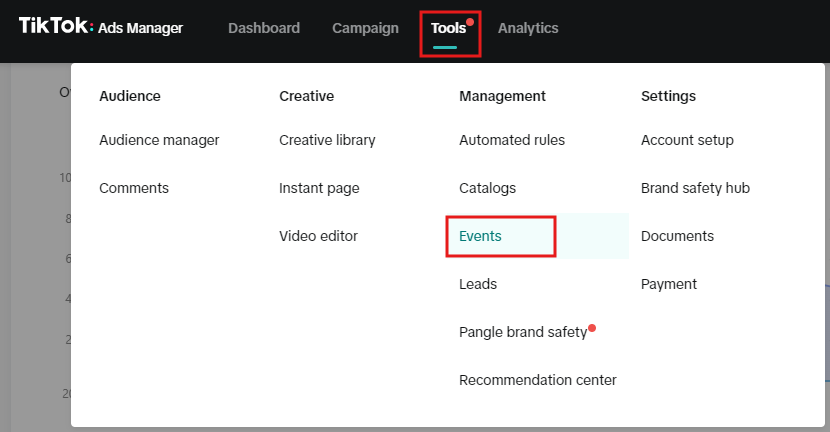Click Events in Management column
The image size is (830, 432).
pyautogui.click(x=480, y=236)
